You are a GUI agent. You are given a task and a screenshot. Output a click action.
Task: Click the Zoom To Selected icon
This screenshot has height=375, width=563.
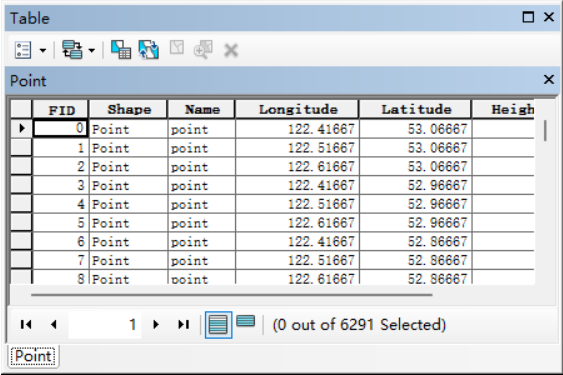[203, 49]
